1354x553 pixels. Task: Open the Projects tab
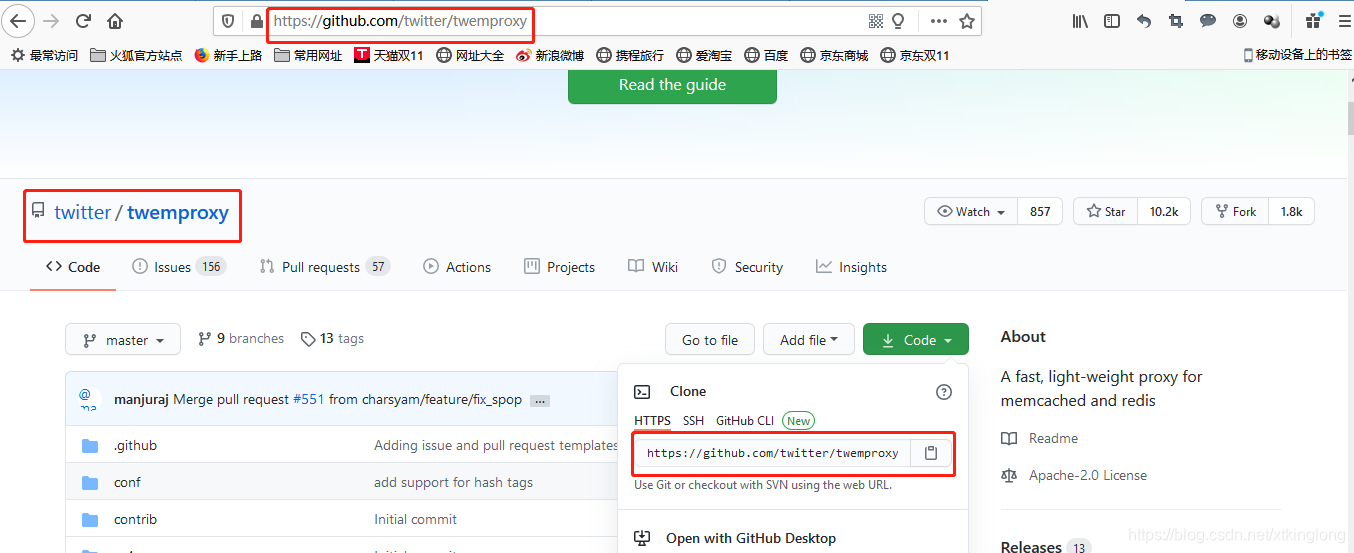point(560,267)
